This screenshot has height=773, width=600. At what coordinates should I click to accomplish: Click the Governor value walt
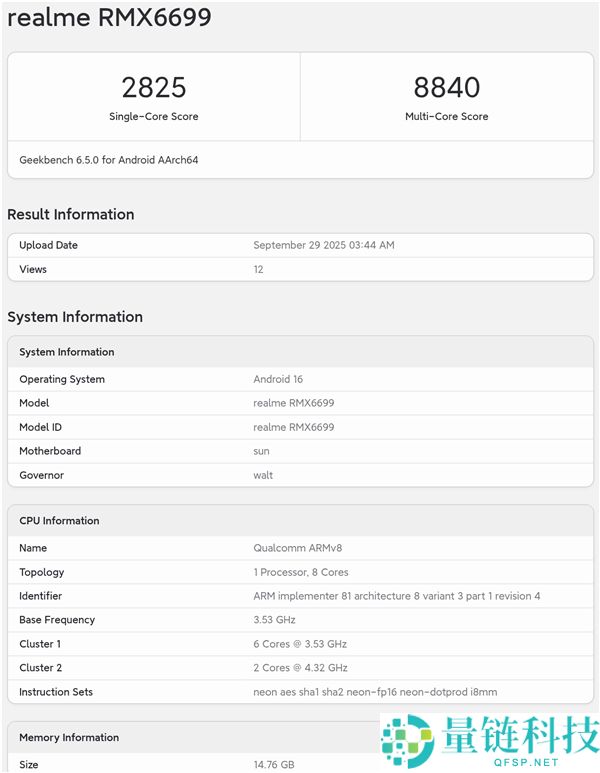click(x=263, y=475)
